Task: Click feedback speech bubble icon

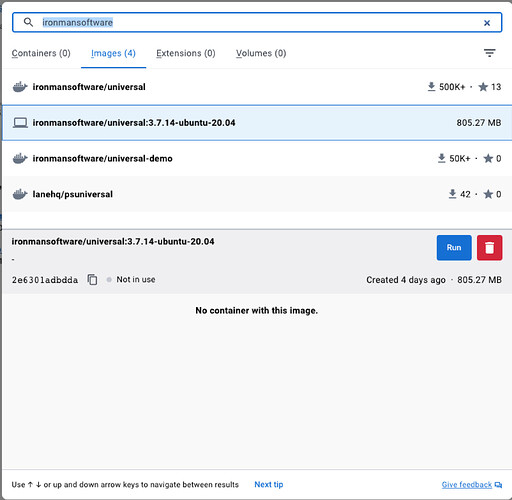Action: [x=498, y=485]
